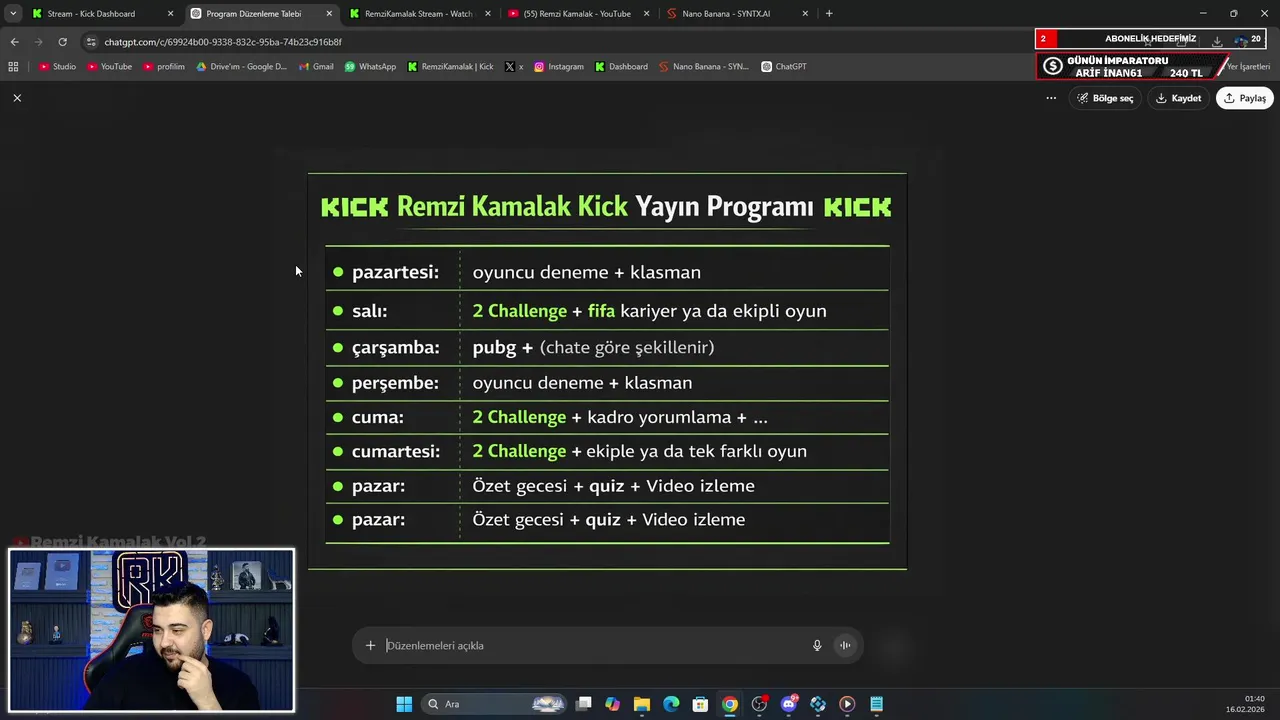
Task: Open Discord from the taskbar
Action: (789, 704)
